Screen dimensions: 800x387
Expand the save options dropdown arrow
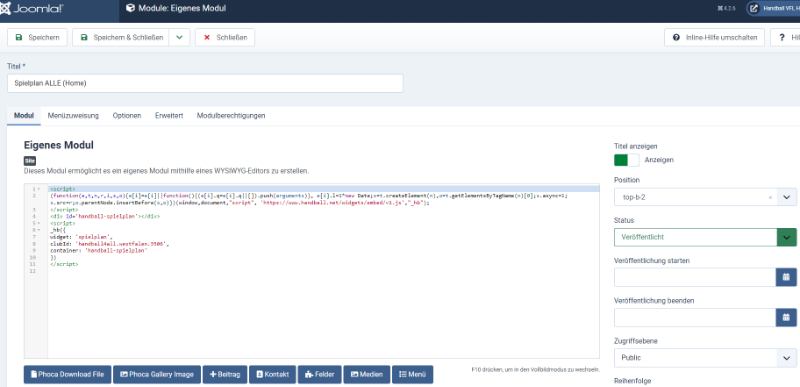(x=179, y=38)
